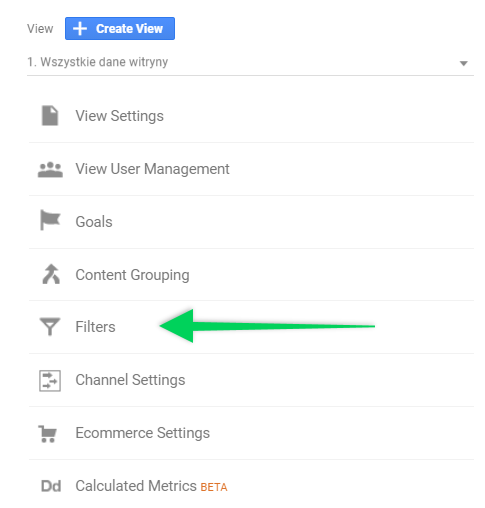Open Content Grouping
The image size is (485, 508).
point(132,275)
